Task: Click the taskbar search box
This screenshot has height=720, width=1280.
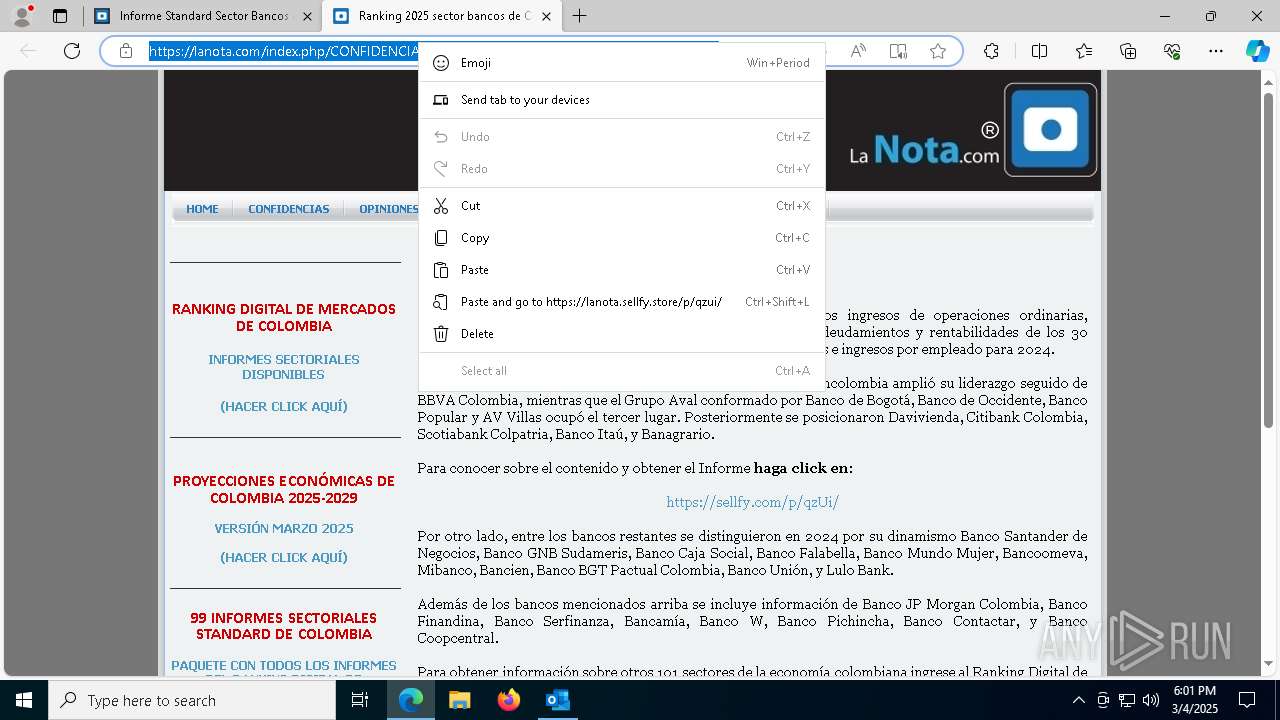Action: [x=192, y=700]
